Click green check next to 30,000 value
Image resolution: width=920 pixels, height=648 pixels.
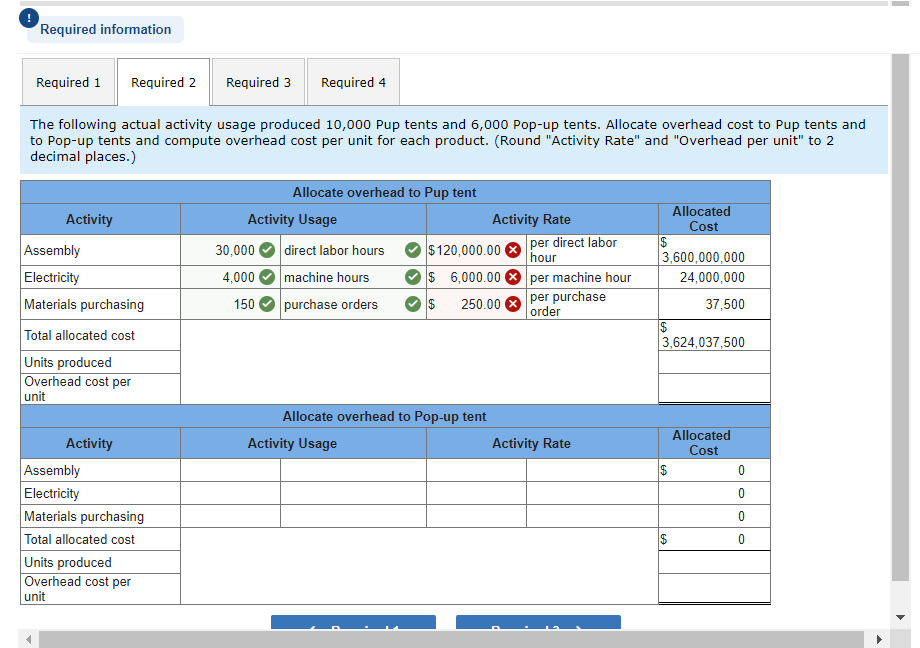click(x=267, y=250)
